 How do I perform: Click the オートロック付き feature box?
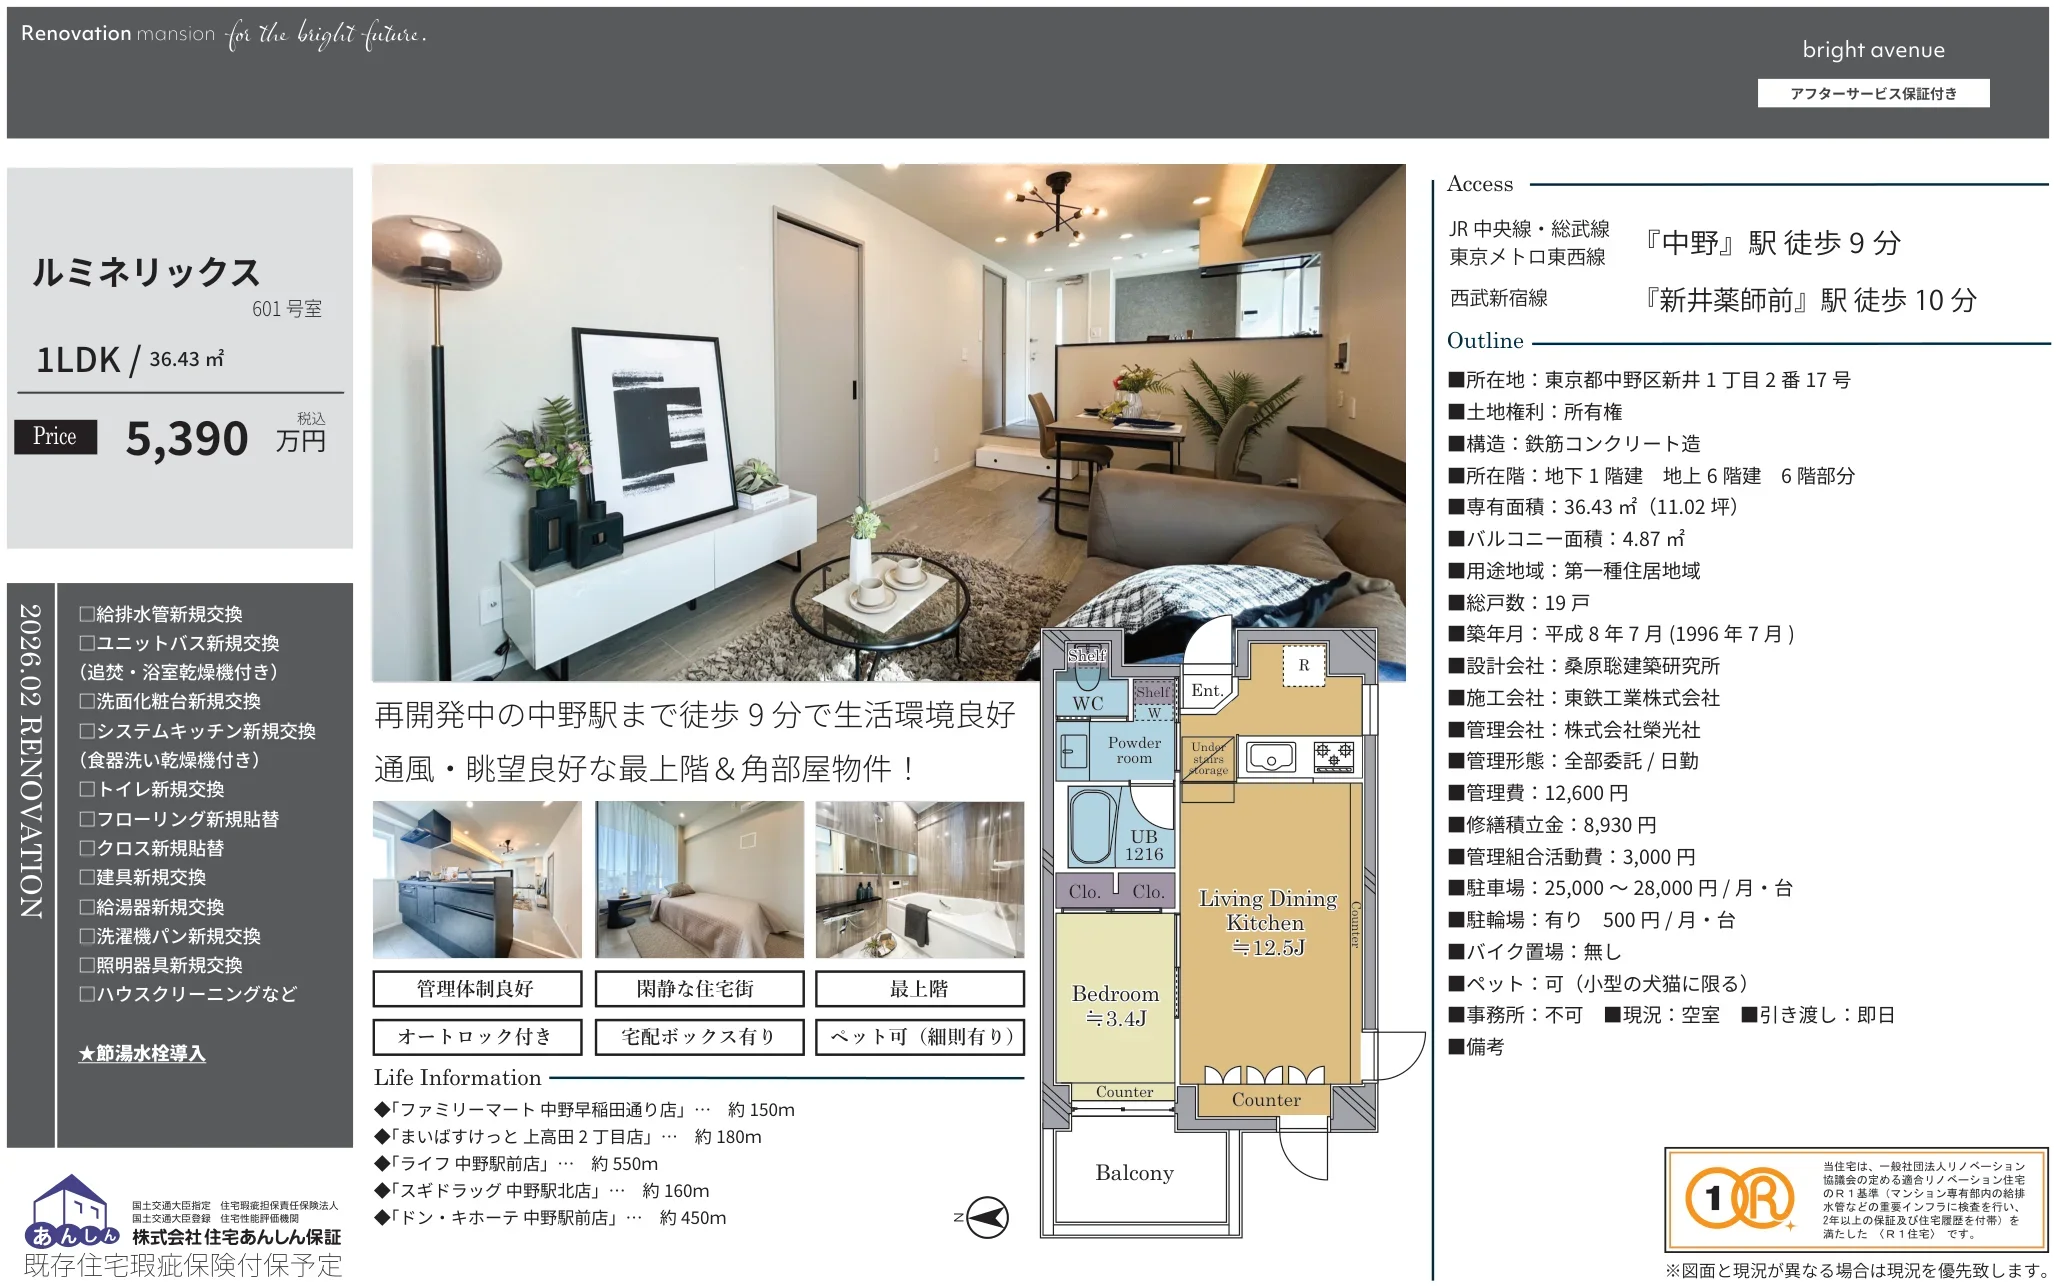(476, 1037)
